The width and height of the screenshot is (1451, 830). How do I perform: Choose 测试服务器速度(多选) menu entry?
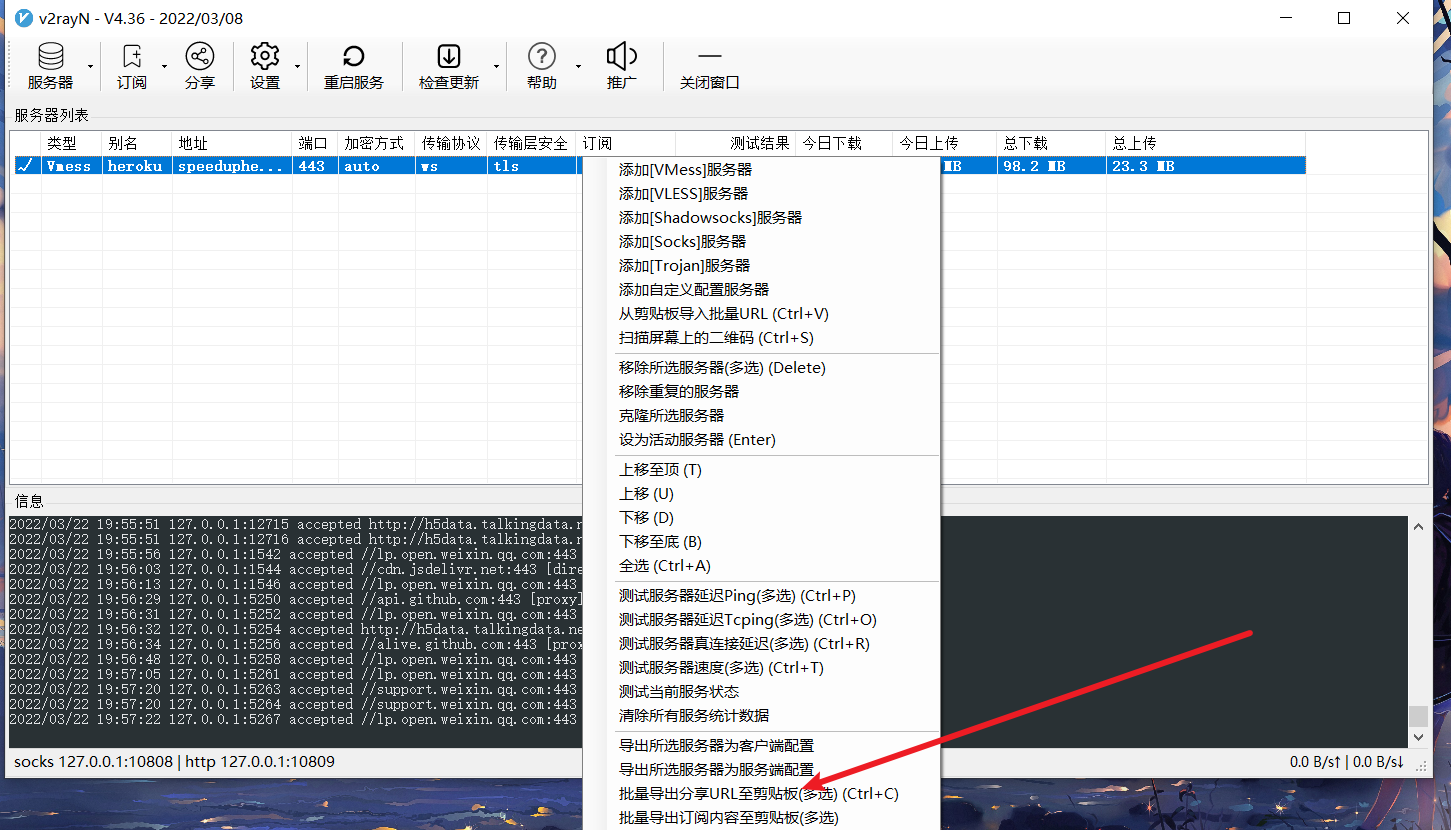[x=761, y=668]
